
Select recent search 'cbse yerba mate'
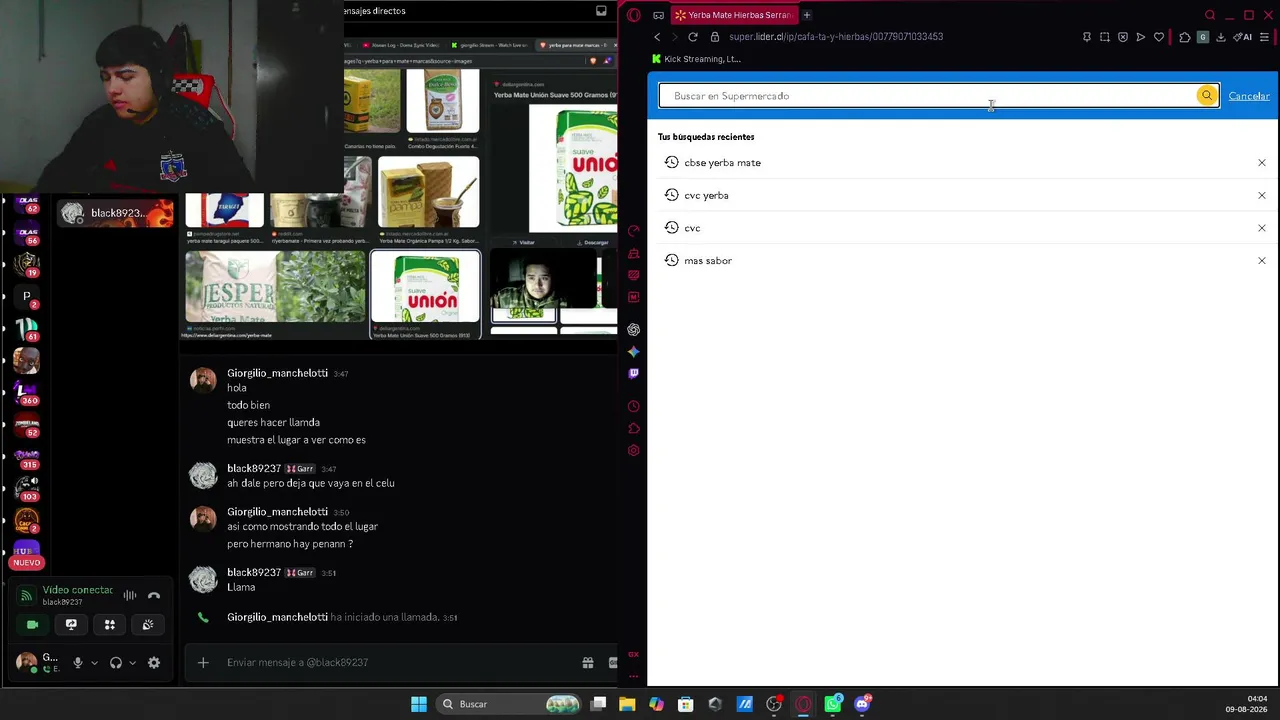point(722,163)
